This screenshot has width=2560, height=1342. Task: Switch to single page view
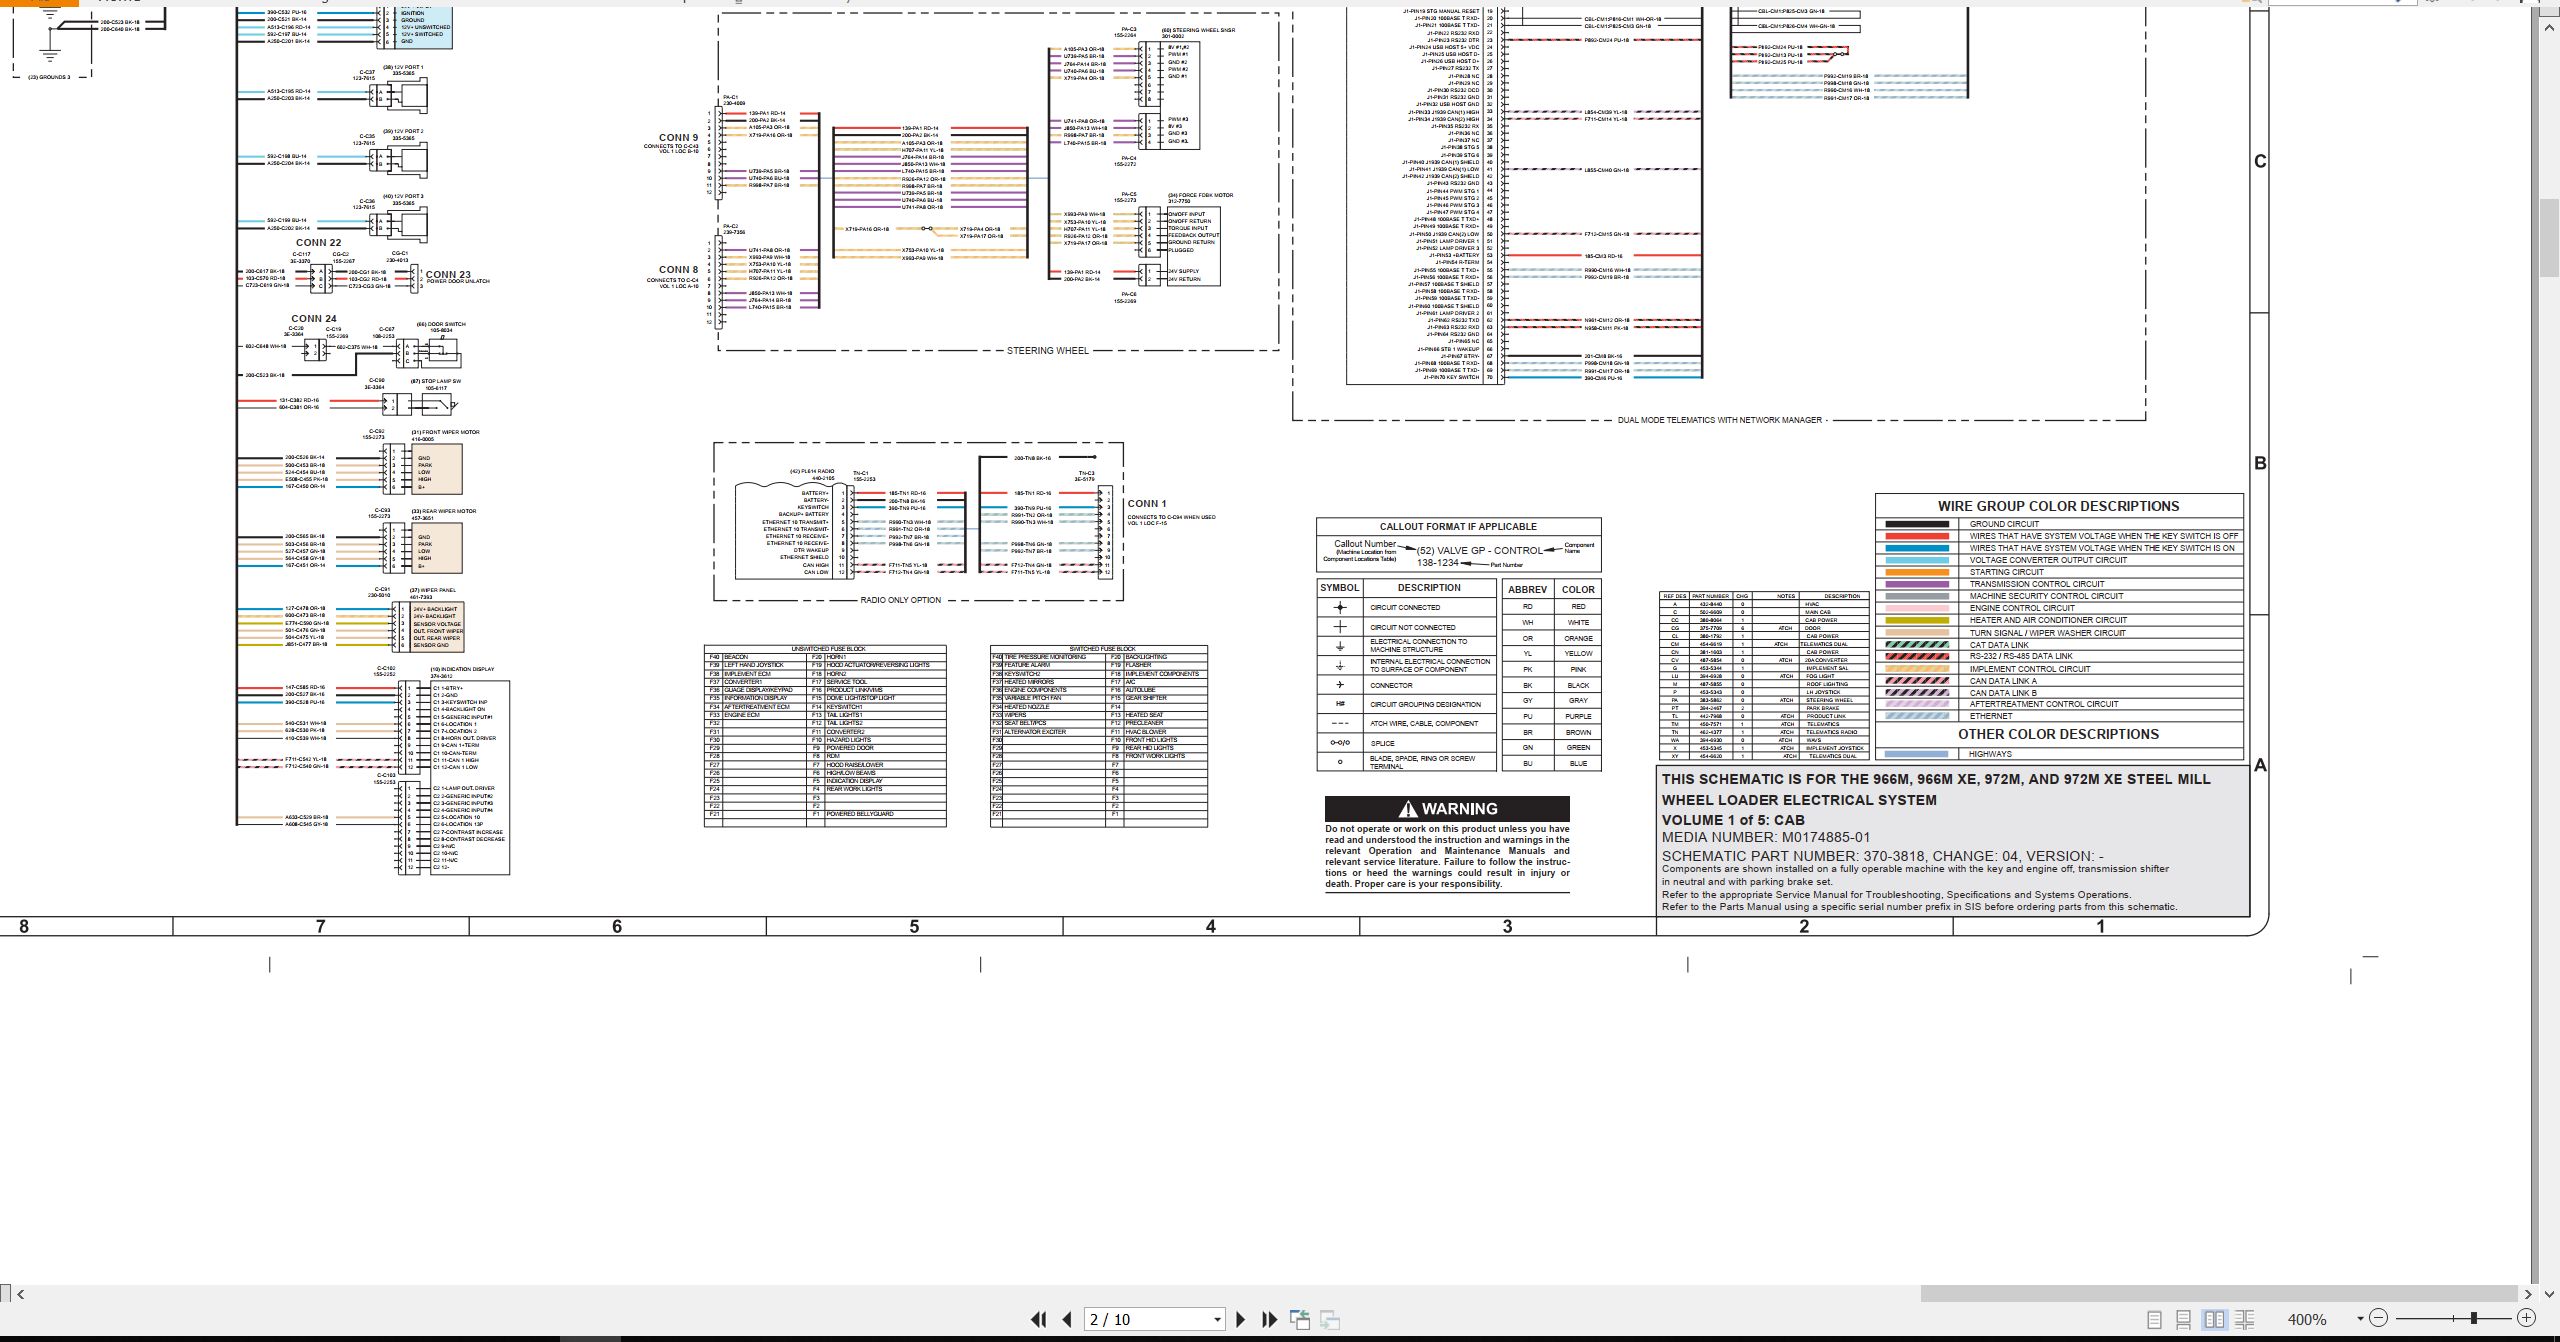(x=2154, y=1320)
